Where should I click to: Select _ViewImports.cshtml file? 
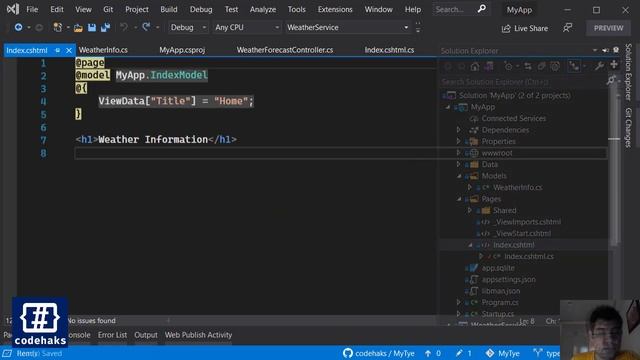click(527, 222)
